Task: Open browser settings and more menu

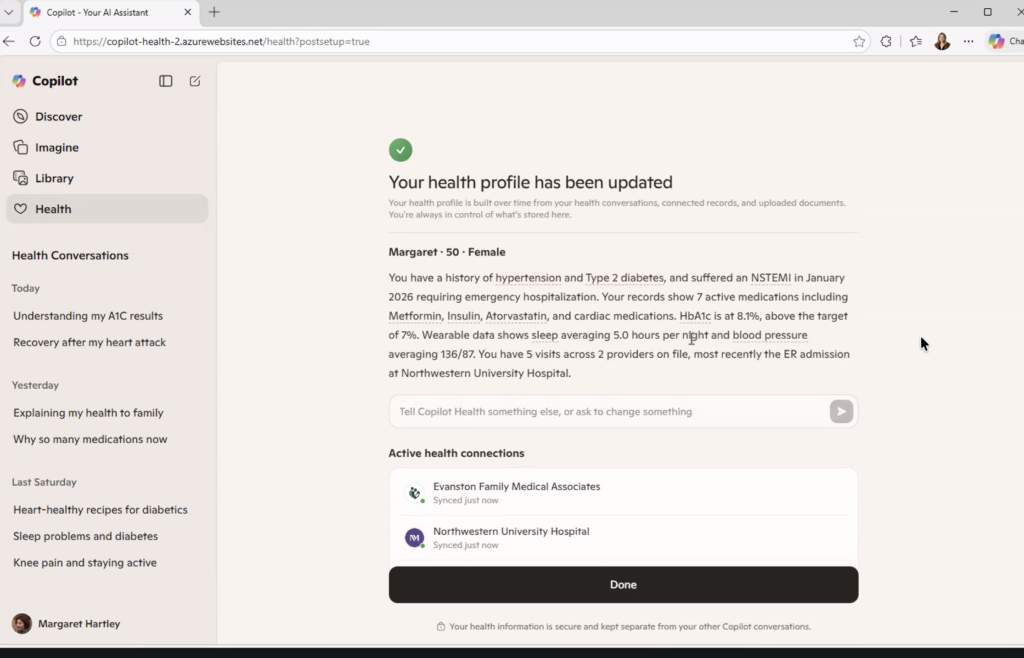Action: [x=968, y=41]
